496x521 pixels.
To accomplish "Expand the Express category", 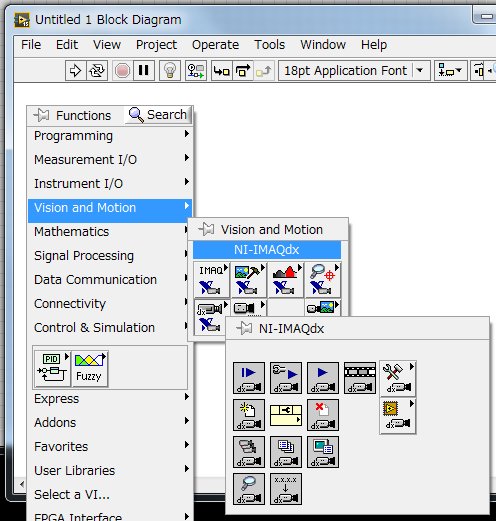I will pos(110,399).
